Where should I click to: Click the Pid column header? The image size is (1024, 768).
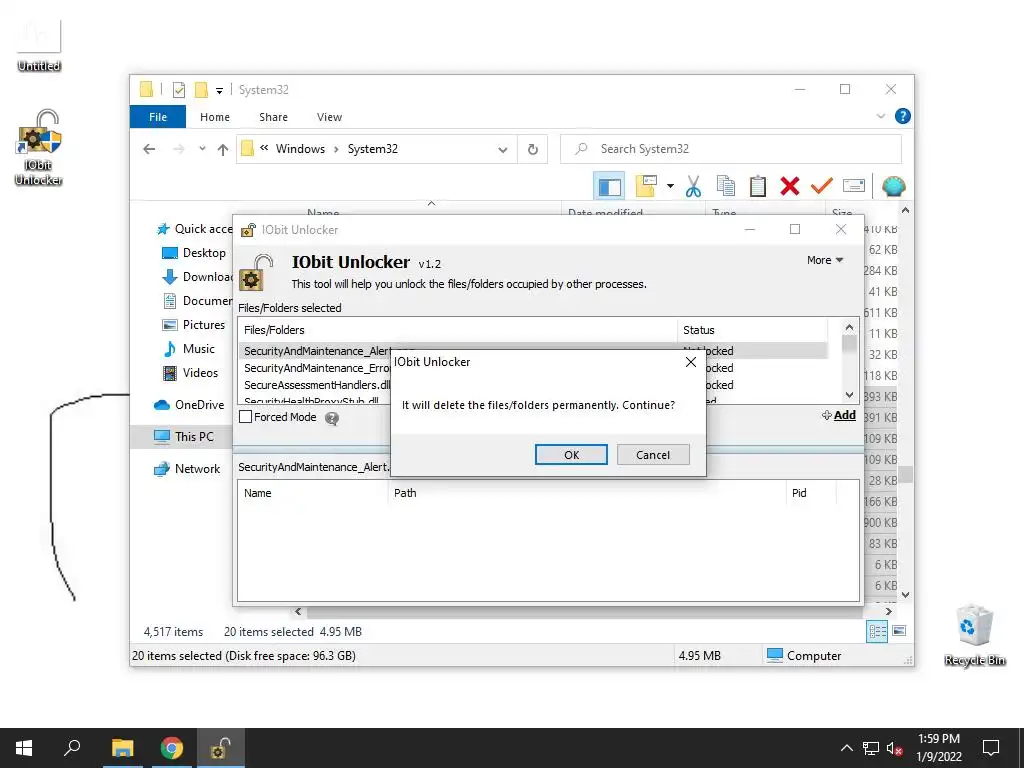coord(810,493)
